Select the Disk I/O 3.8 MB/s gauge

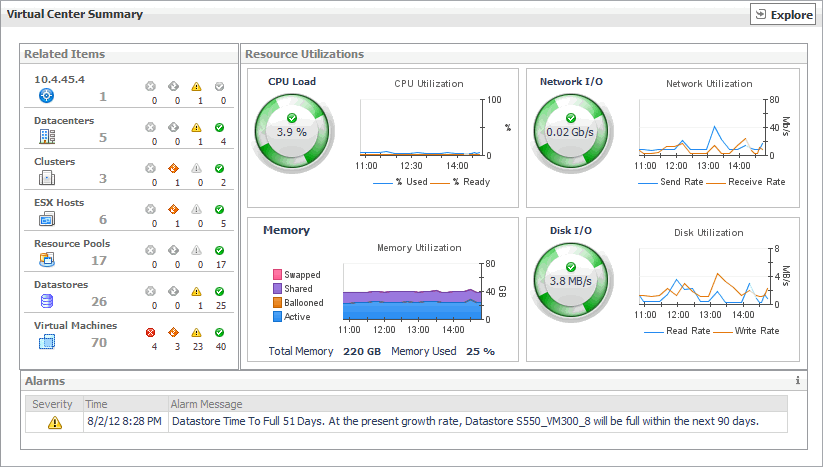[570, 281]
